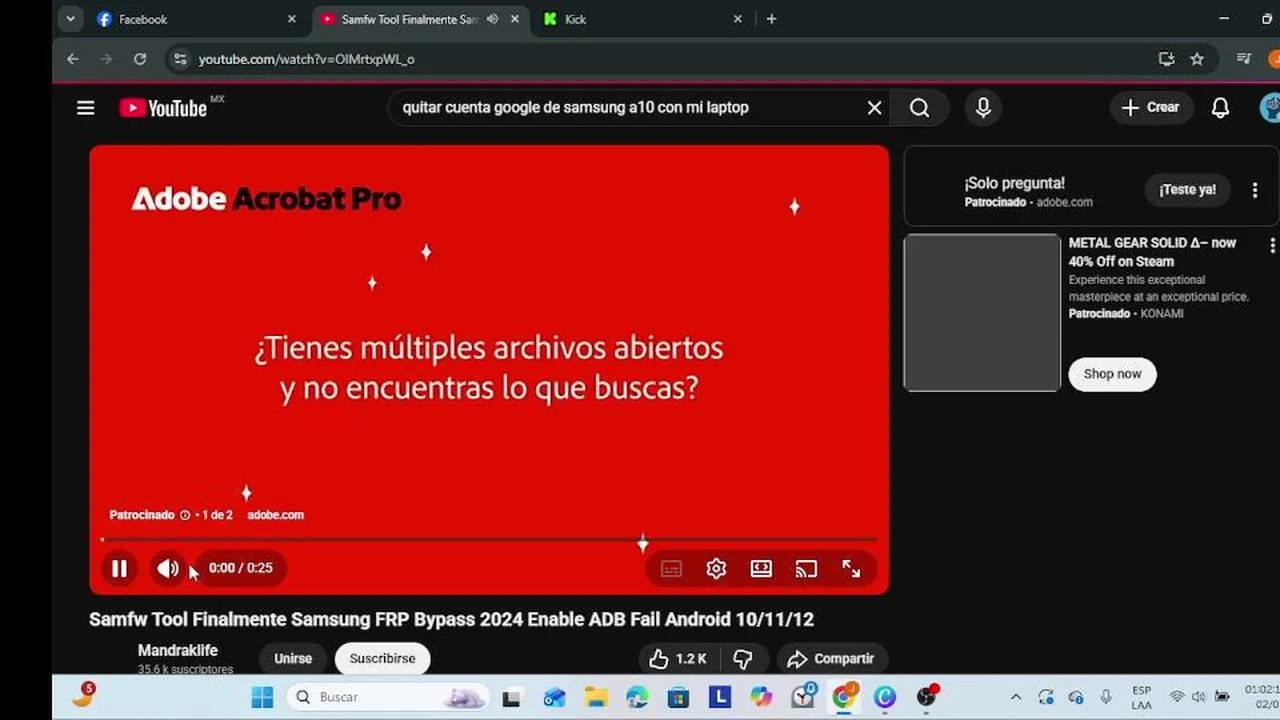
Task: Switch player to theater mode
Action: (761, 569)
